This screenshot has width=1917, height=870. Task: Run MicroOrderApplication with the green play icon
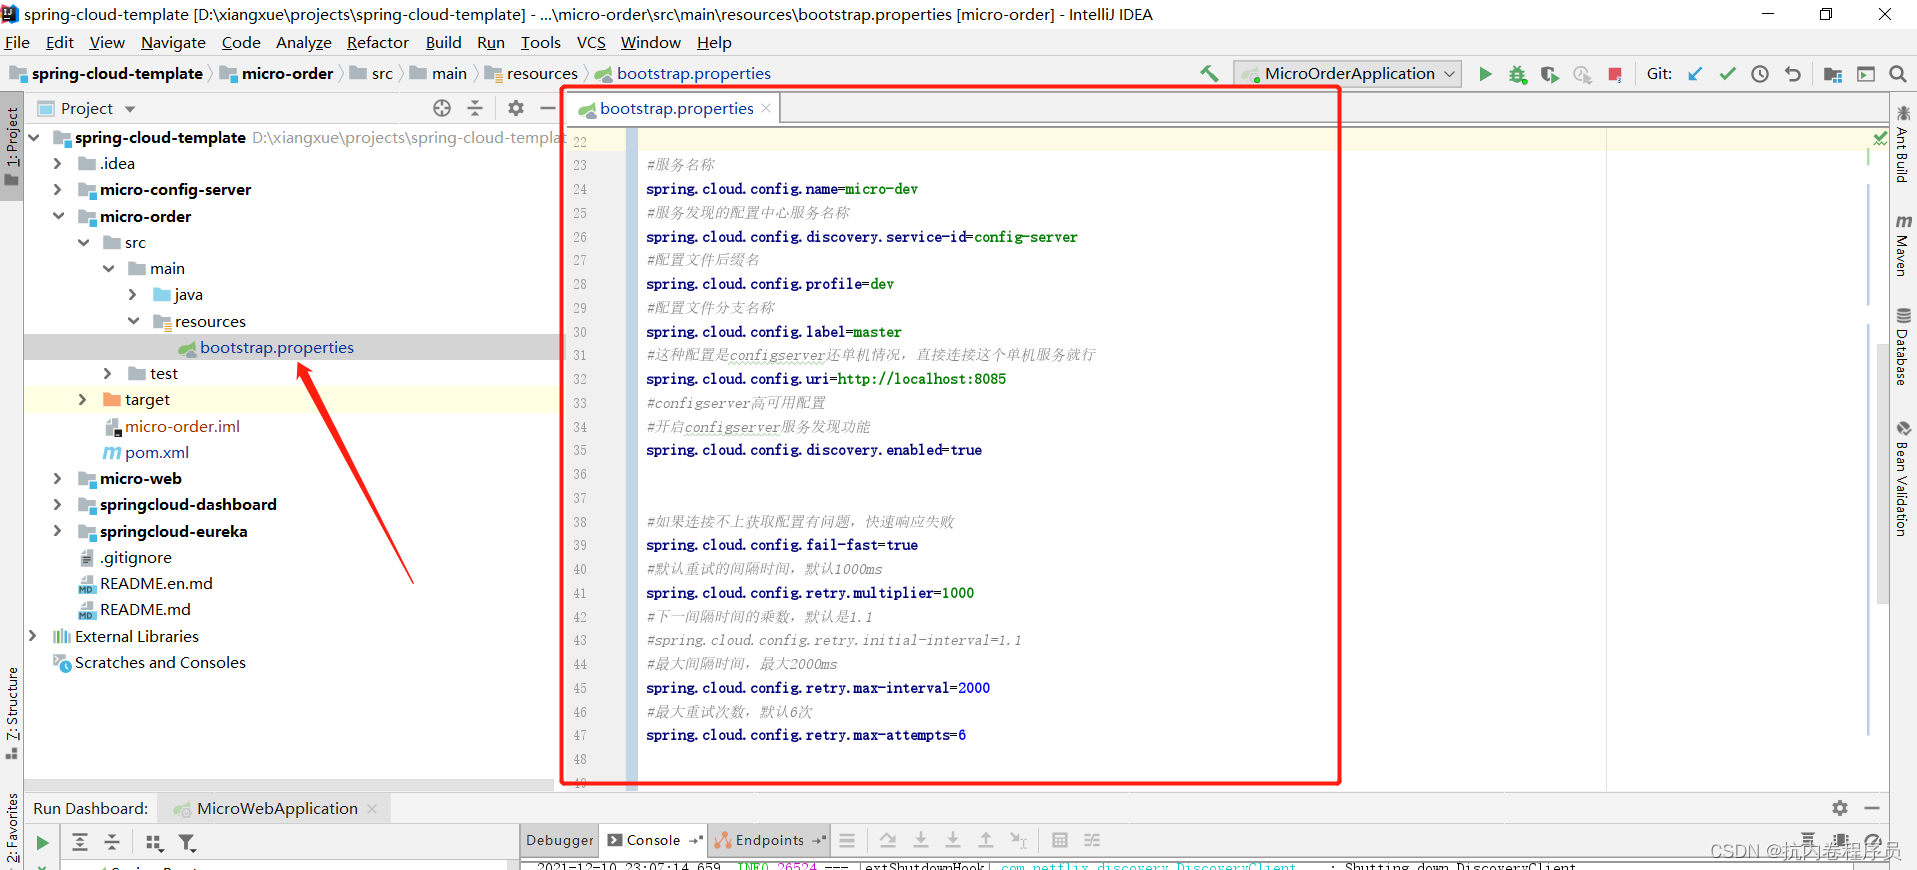pyautogui.click(x=1485, y=74)
